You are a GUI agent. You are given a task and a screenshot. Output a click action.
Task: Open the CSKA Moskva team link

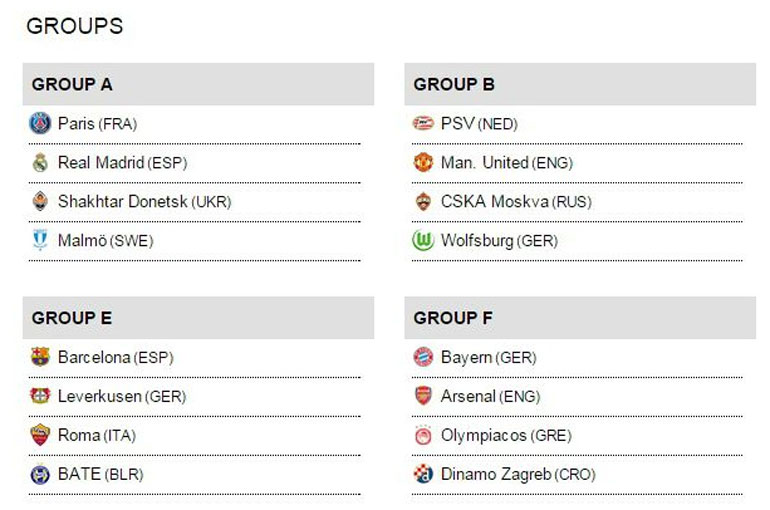pyautogui.click(x=494, y=202)
